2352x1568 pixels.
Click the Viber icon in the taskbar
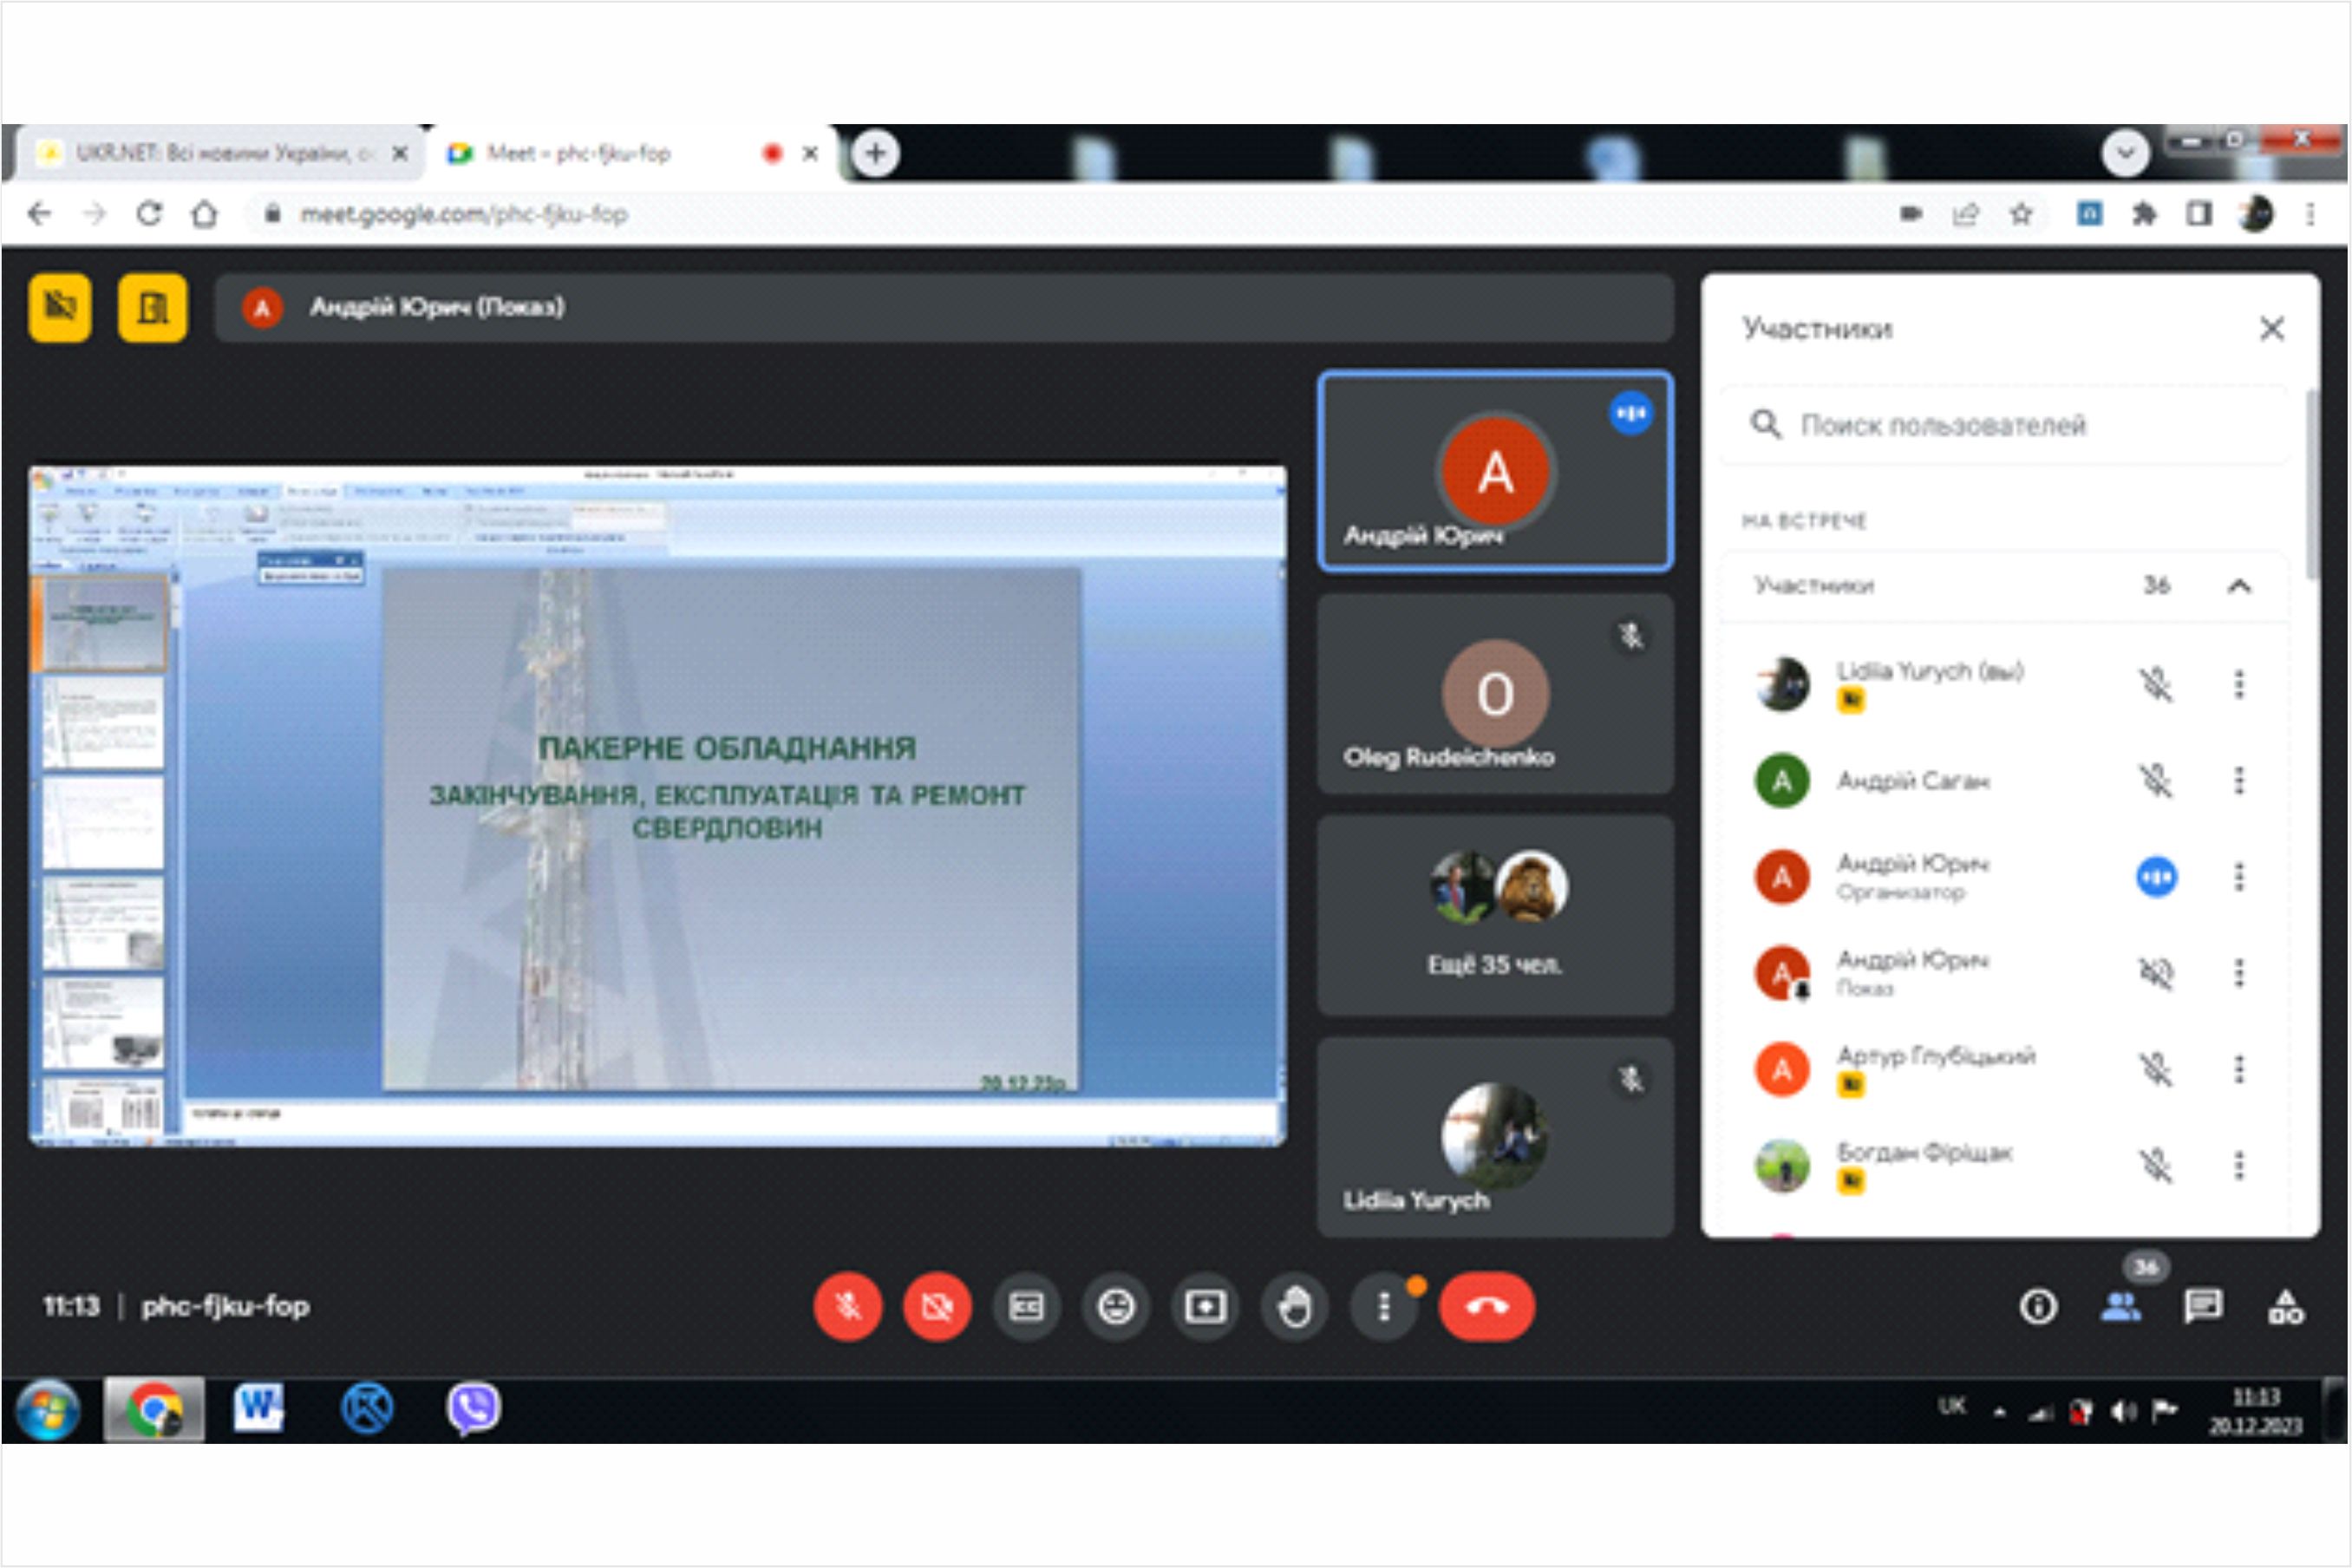pos(473,1408)
